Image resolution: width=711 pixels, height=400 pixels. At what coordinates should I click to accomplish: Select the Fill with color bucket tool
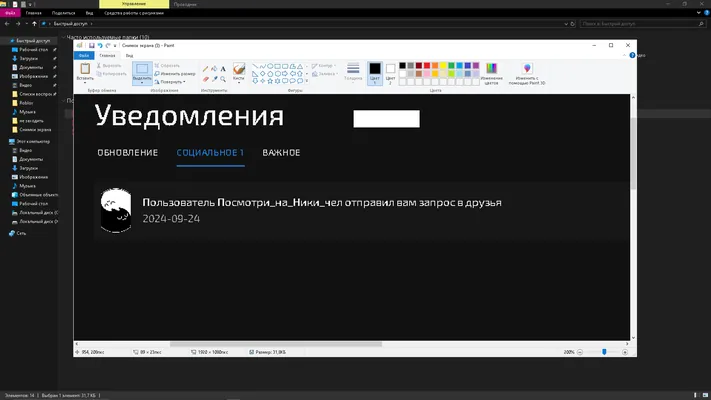click(x=214, y=69)
